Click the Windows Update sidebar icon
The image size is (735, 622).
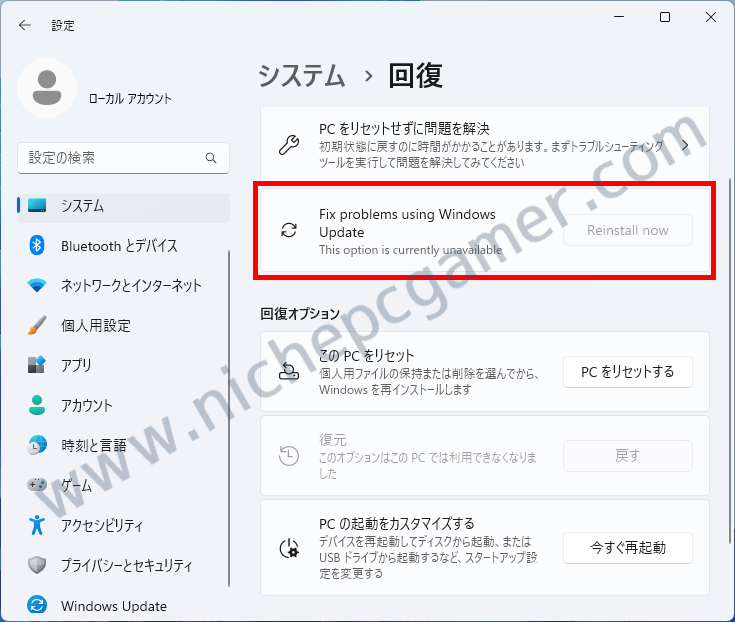pos(37,605)
